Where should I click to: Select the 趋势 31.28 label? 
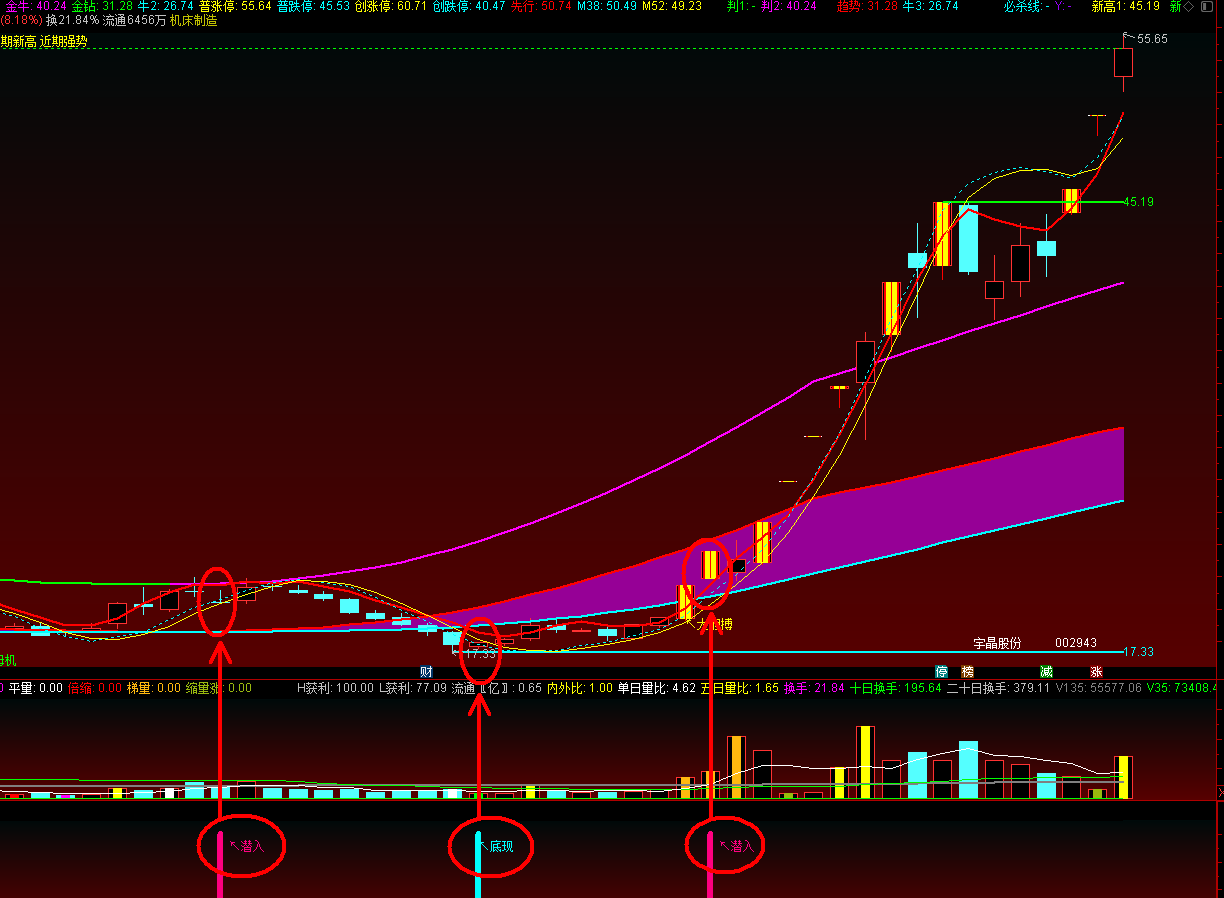point(867,6)
